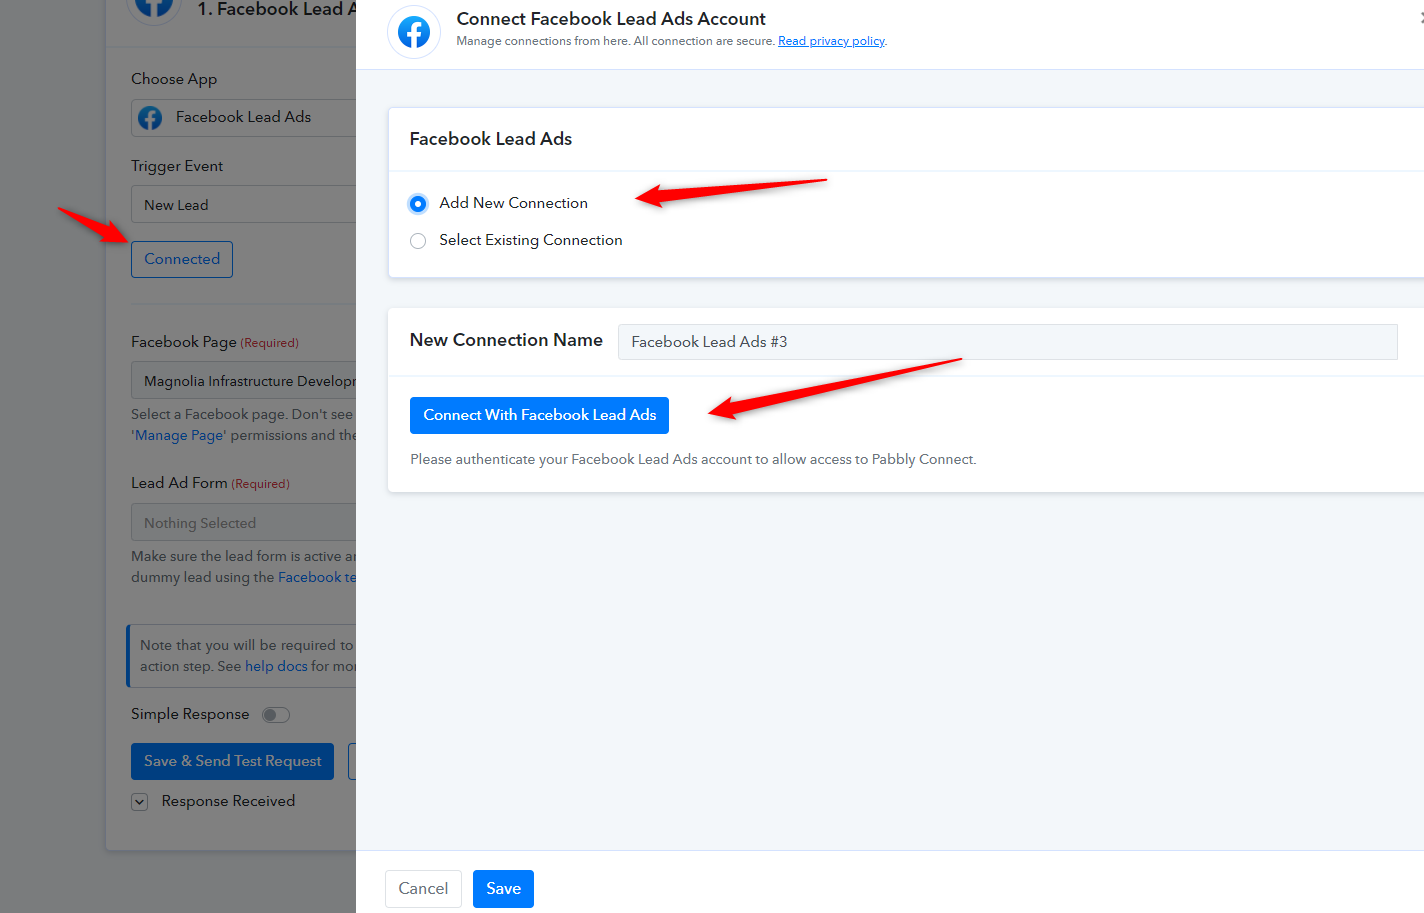This screenshot has width=1424, height=913.
Task: Toggle the Simple Response switch
Action: pyautogui.click(x=276, y=715)
